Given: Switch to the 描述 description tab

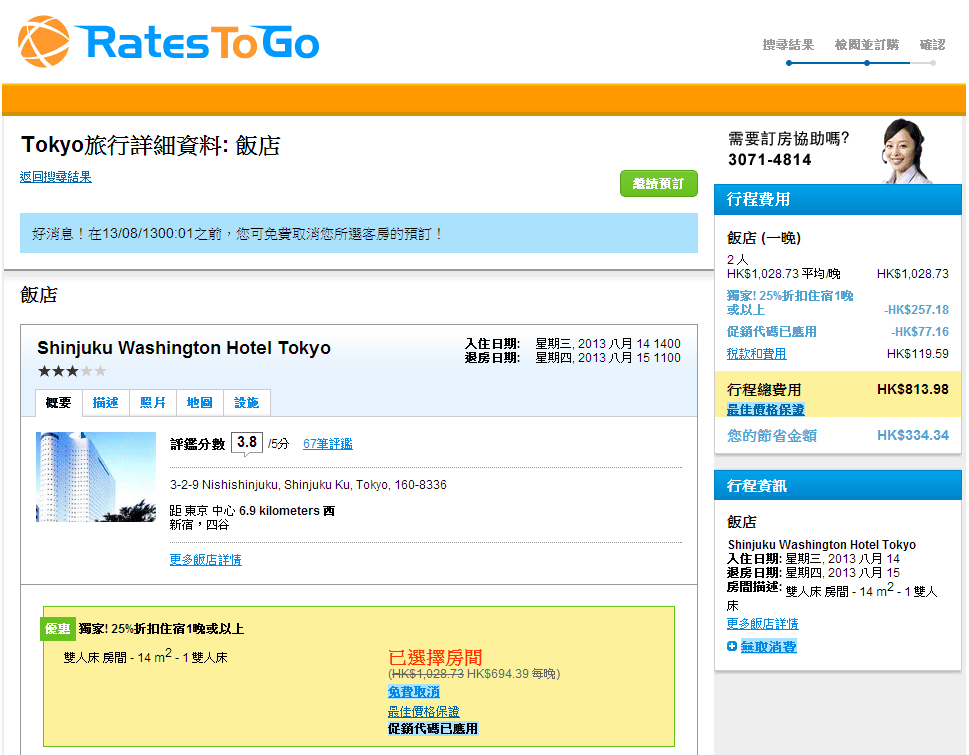Looking at the screenshot, I should click(105, 403).
